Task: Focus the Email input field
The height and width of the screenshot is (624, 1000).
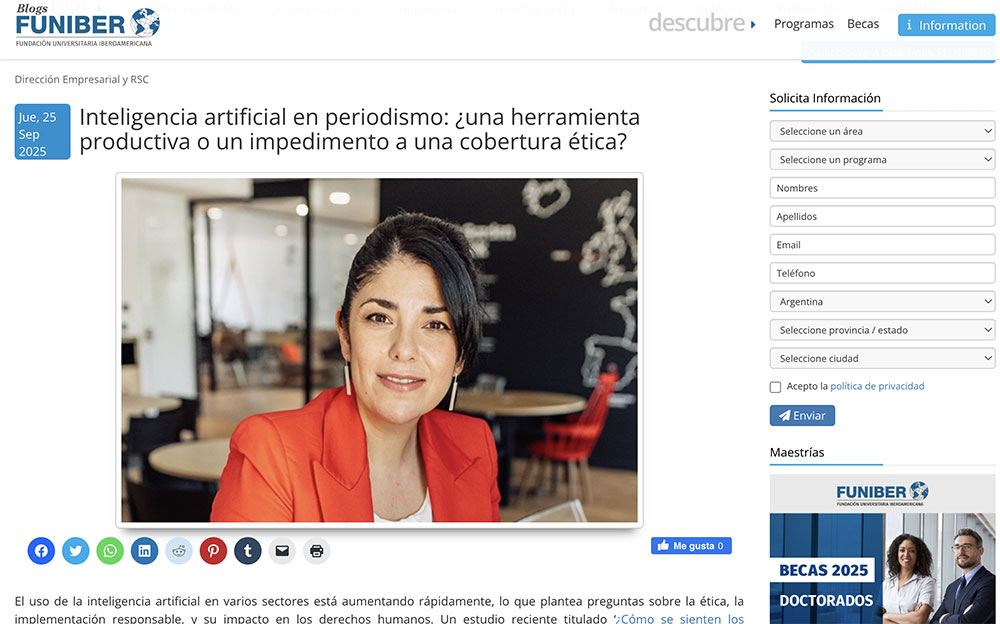Action: coord(882,244)
